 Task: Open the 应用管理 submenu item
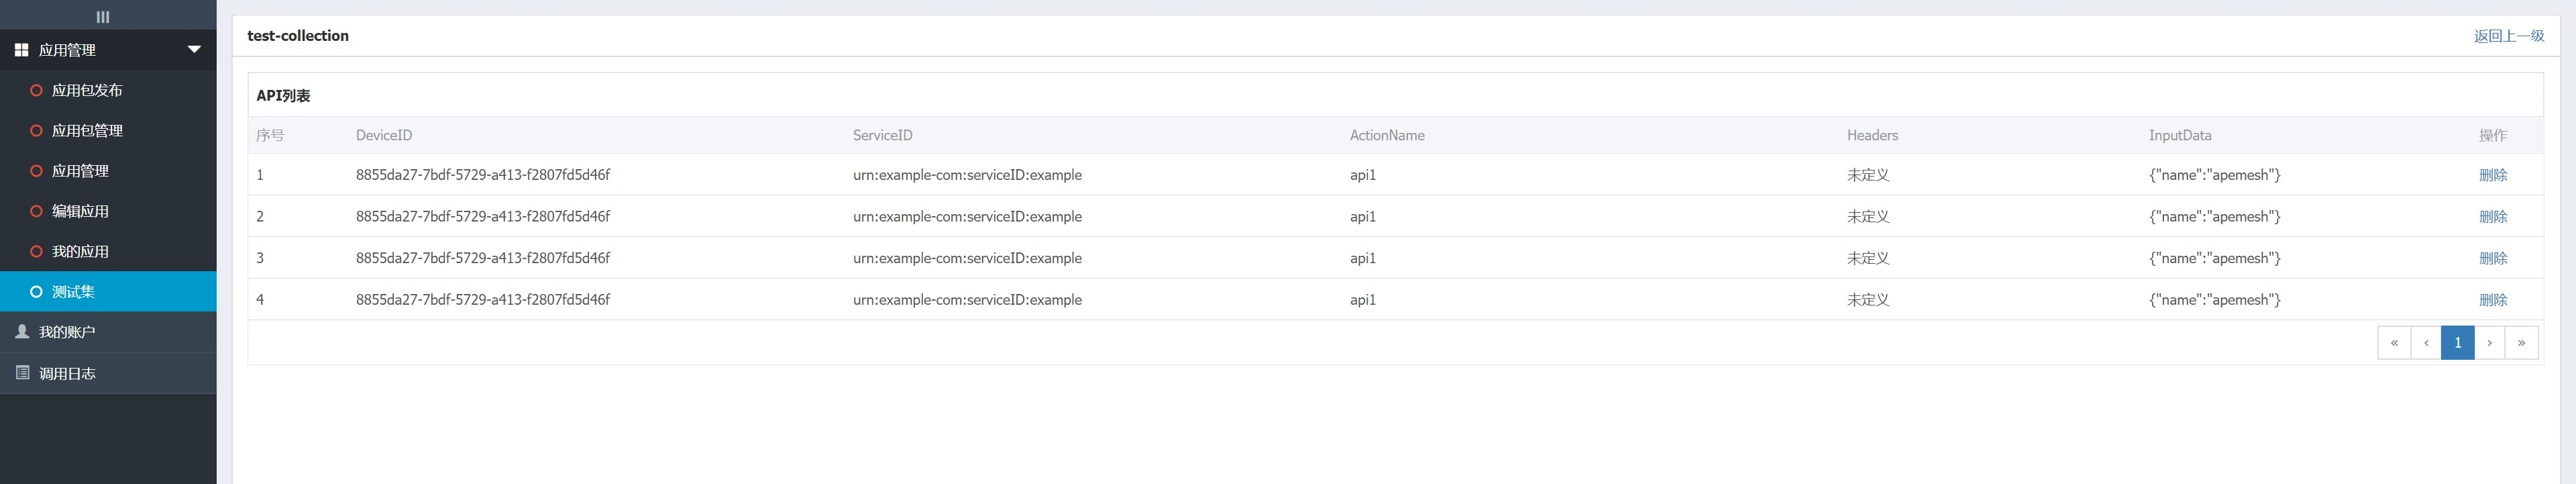(x=108, y=171)
